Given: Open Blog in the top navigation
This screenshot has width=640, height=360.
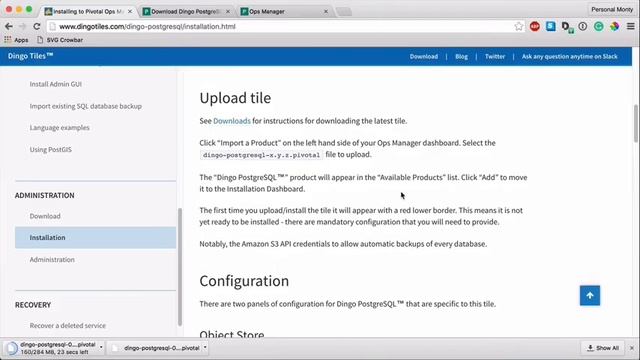Looking at the screenshot, I should [461, 57].
